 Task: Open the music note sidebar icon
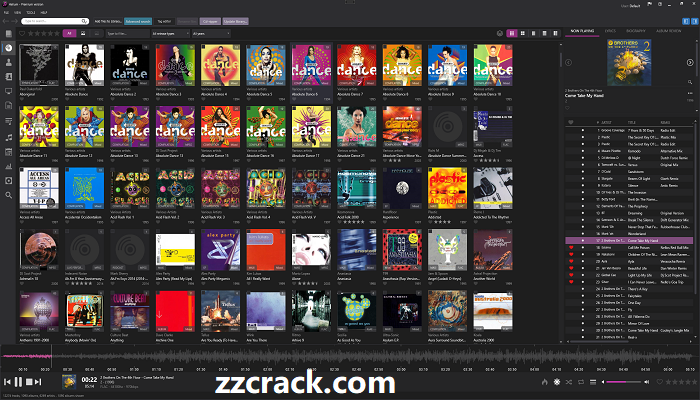(x=8, y=138)
